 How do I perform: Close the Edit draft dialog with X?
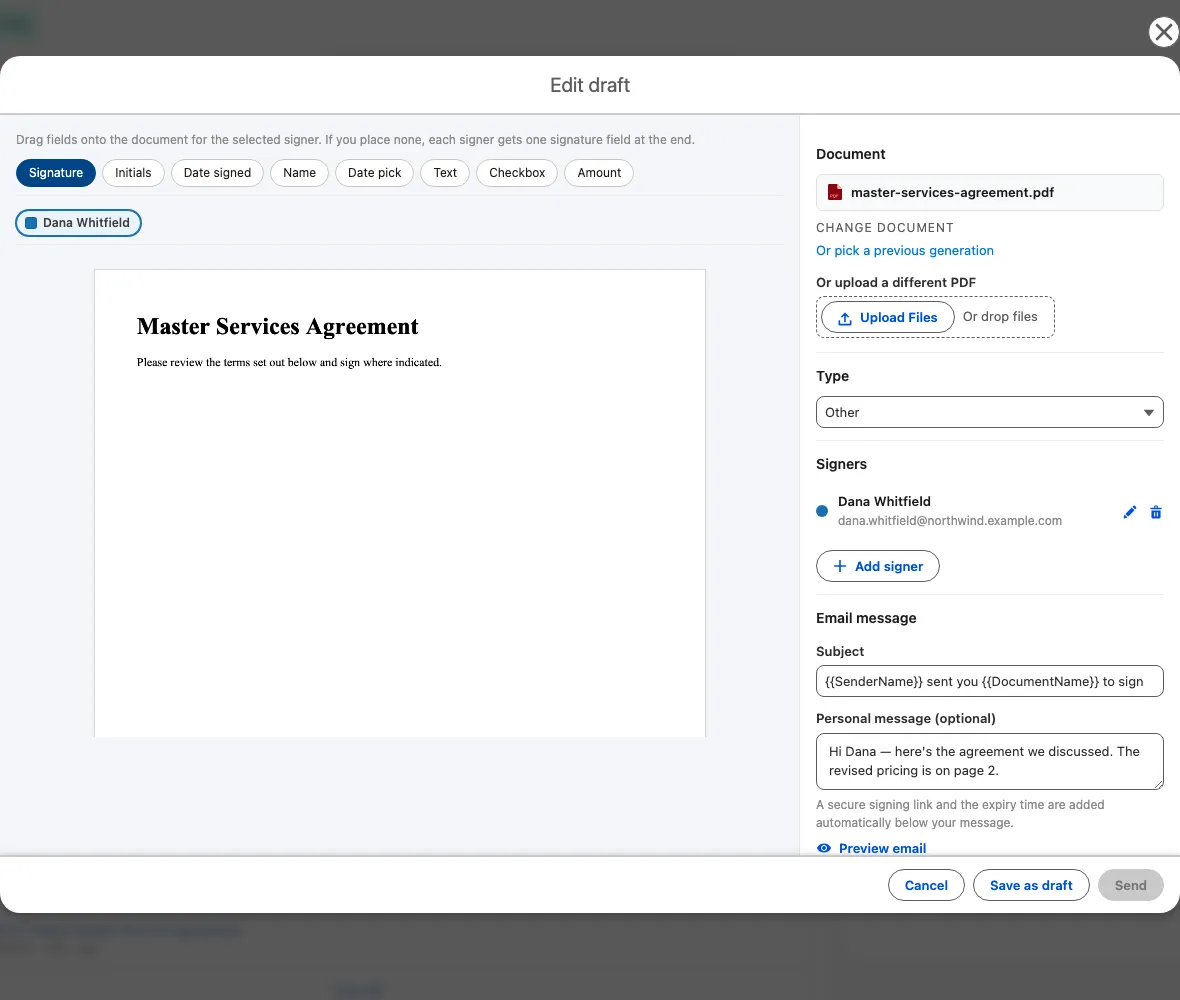click(x=1163, y=32)
